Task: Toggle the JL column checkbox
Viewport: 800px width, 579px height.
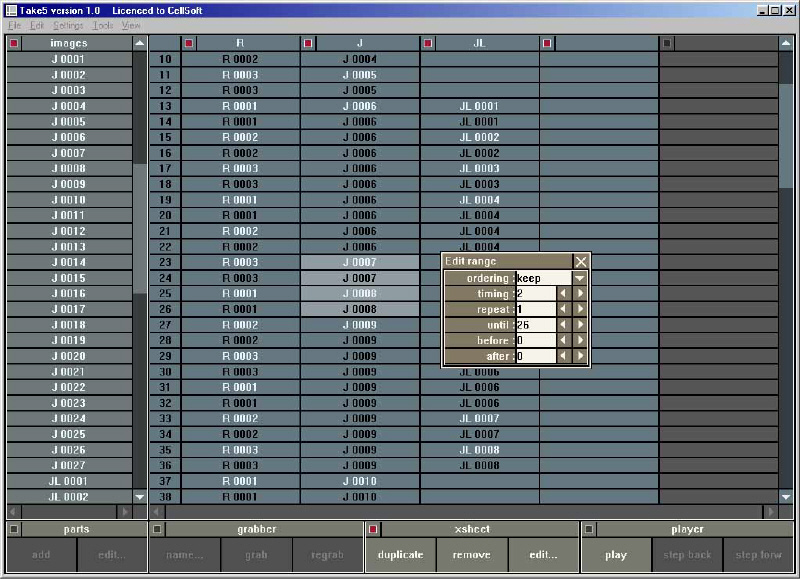Action: 428,43
